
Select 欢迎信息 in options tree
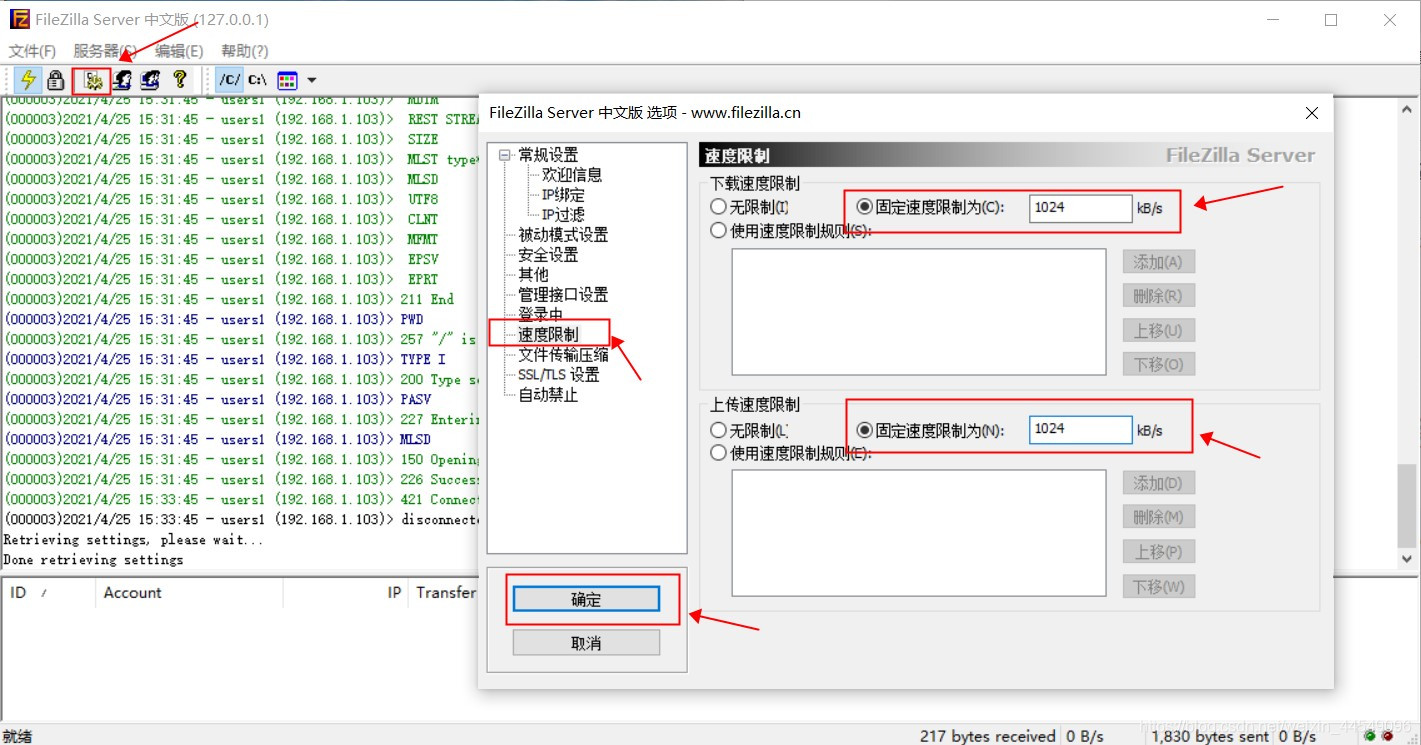572,175
